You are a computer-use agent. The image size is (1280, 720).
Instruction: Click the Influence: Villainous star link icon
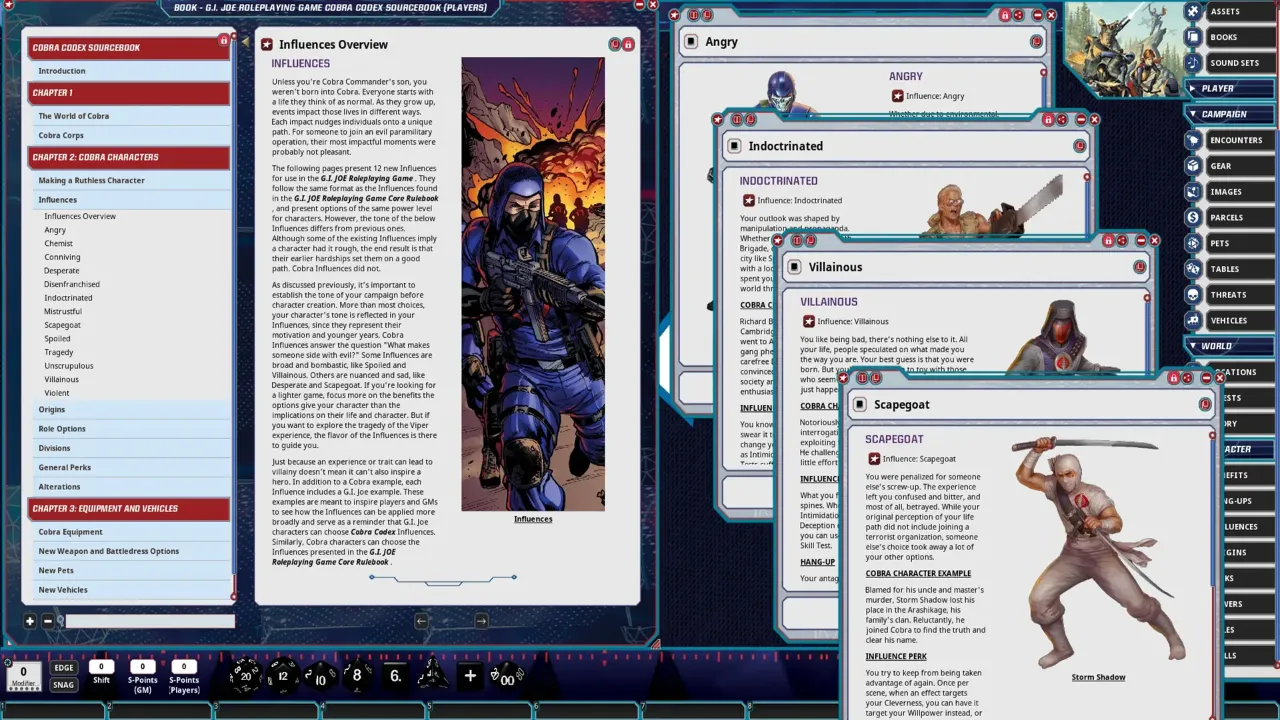click(809, 322)
